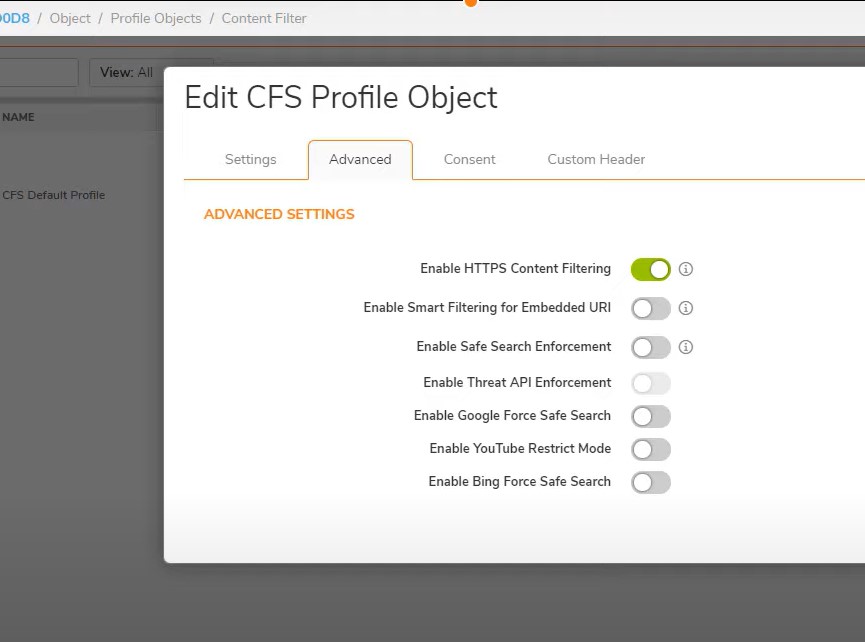This screenshot has height=642, width=865.
Task: Click the search field left of View
Action: [38, 72]
